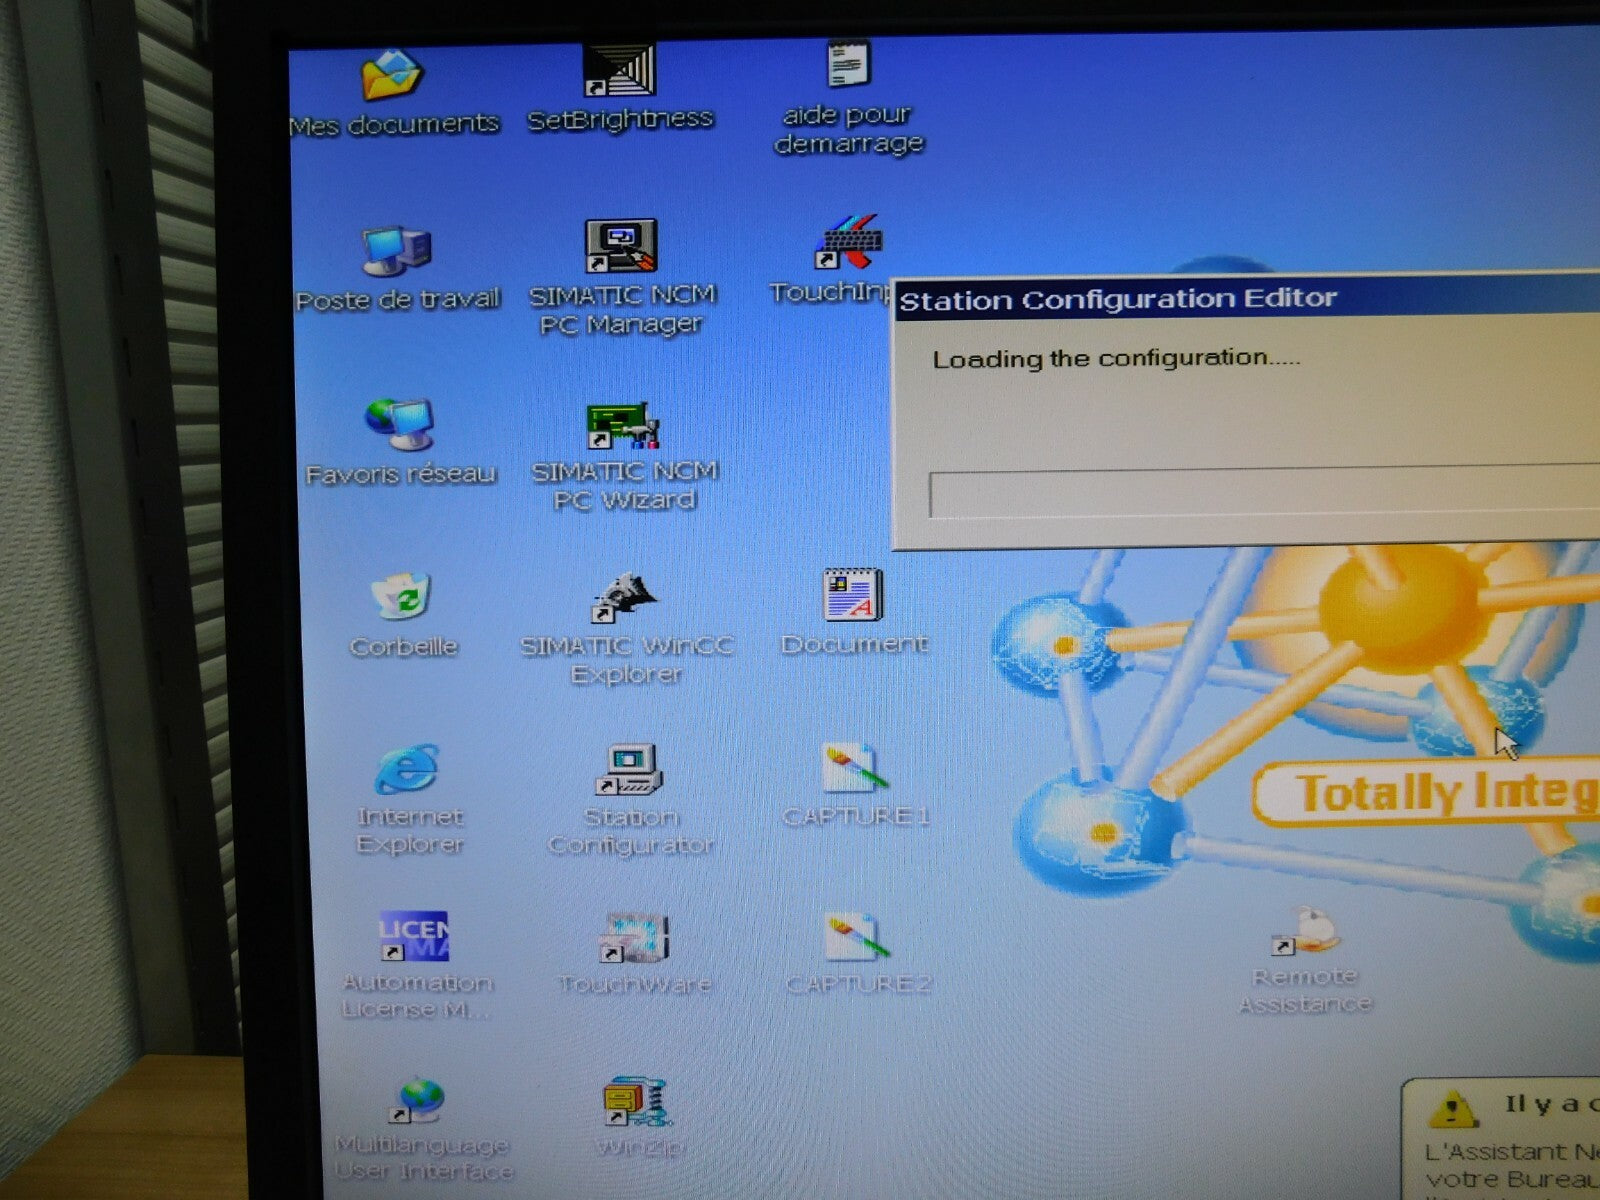Screen dimensions: 1600x1200
Task: Select the Station Configuration Editor title bar
Action: click(x=1247, y=298)
